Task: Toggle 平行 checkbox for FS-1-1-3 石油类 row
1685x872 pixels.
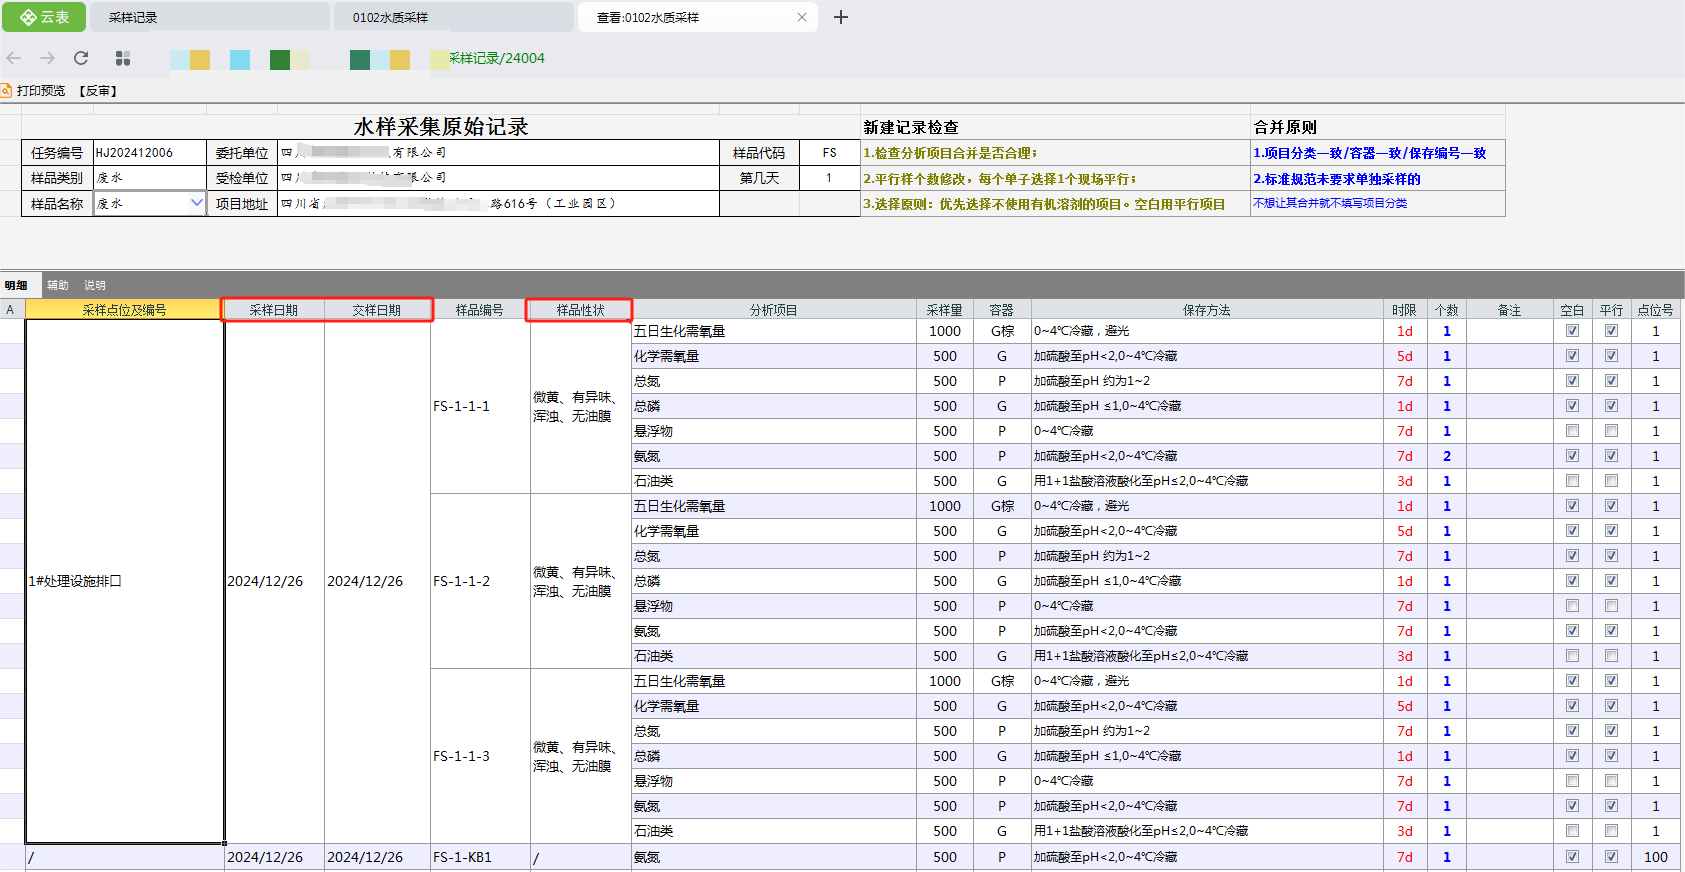Action: click(1611, 831)
